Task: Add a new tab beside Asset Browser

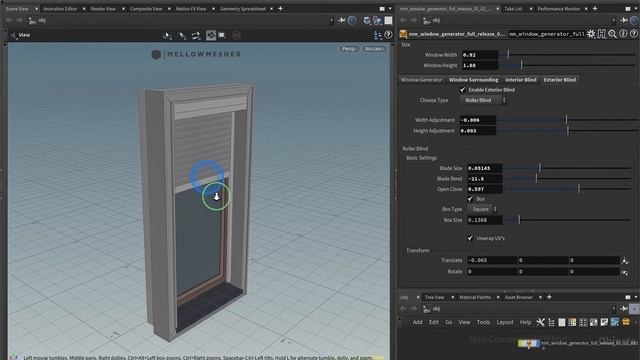Action: coord(549,297)
